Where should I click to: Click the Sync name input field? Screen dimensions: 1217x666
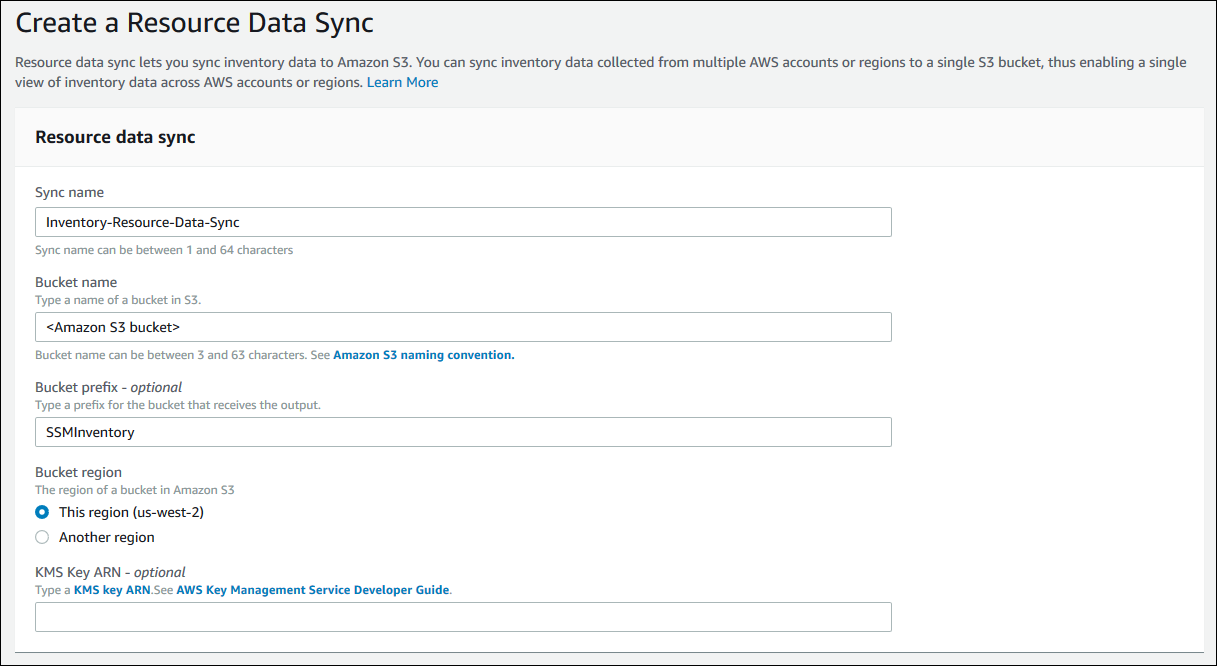point(463,222)
